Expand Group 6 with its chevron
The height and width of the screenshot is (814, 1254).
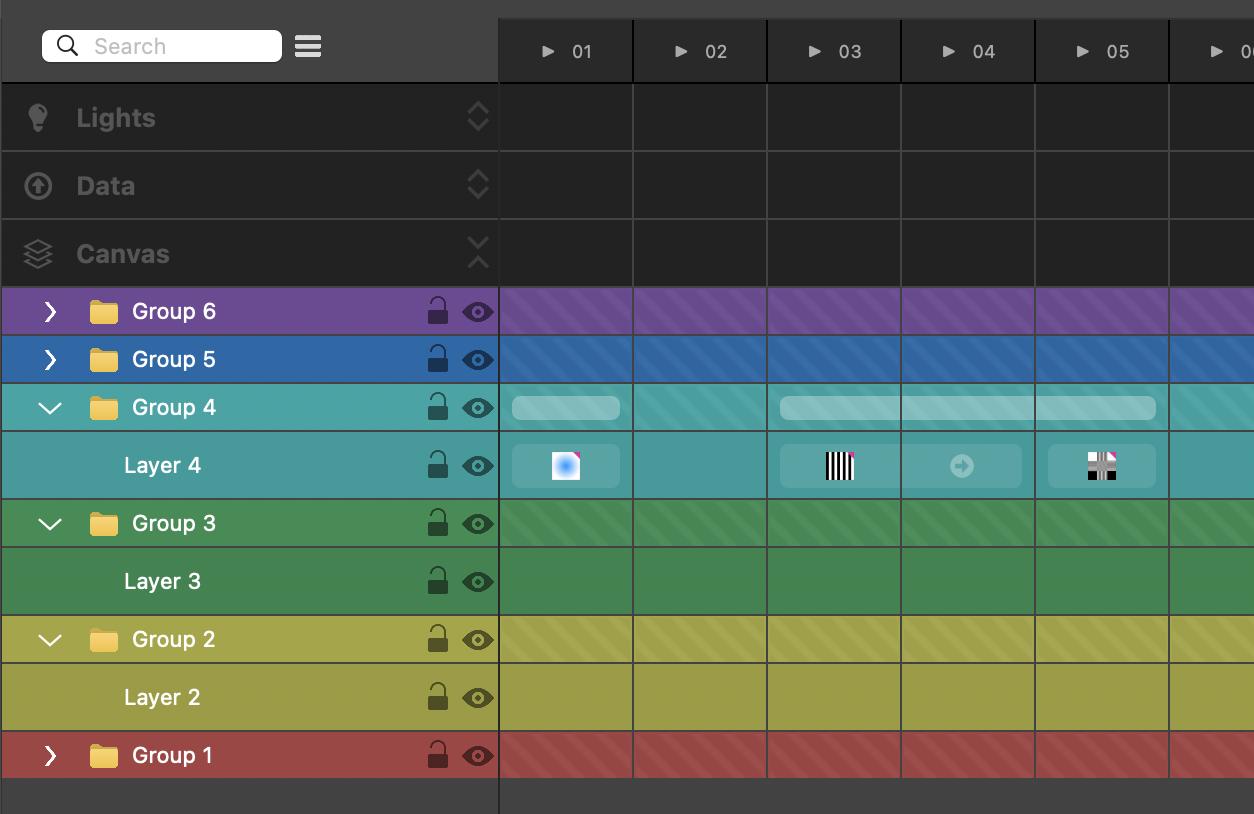[x=50, y=312]
